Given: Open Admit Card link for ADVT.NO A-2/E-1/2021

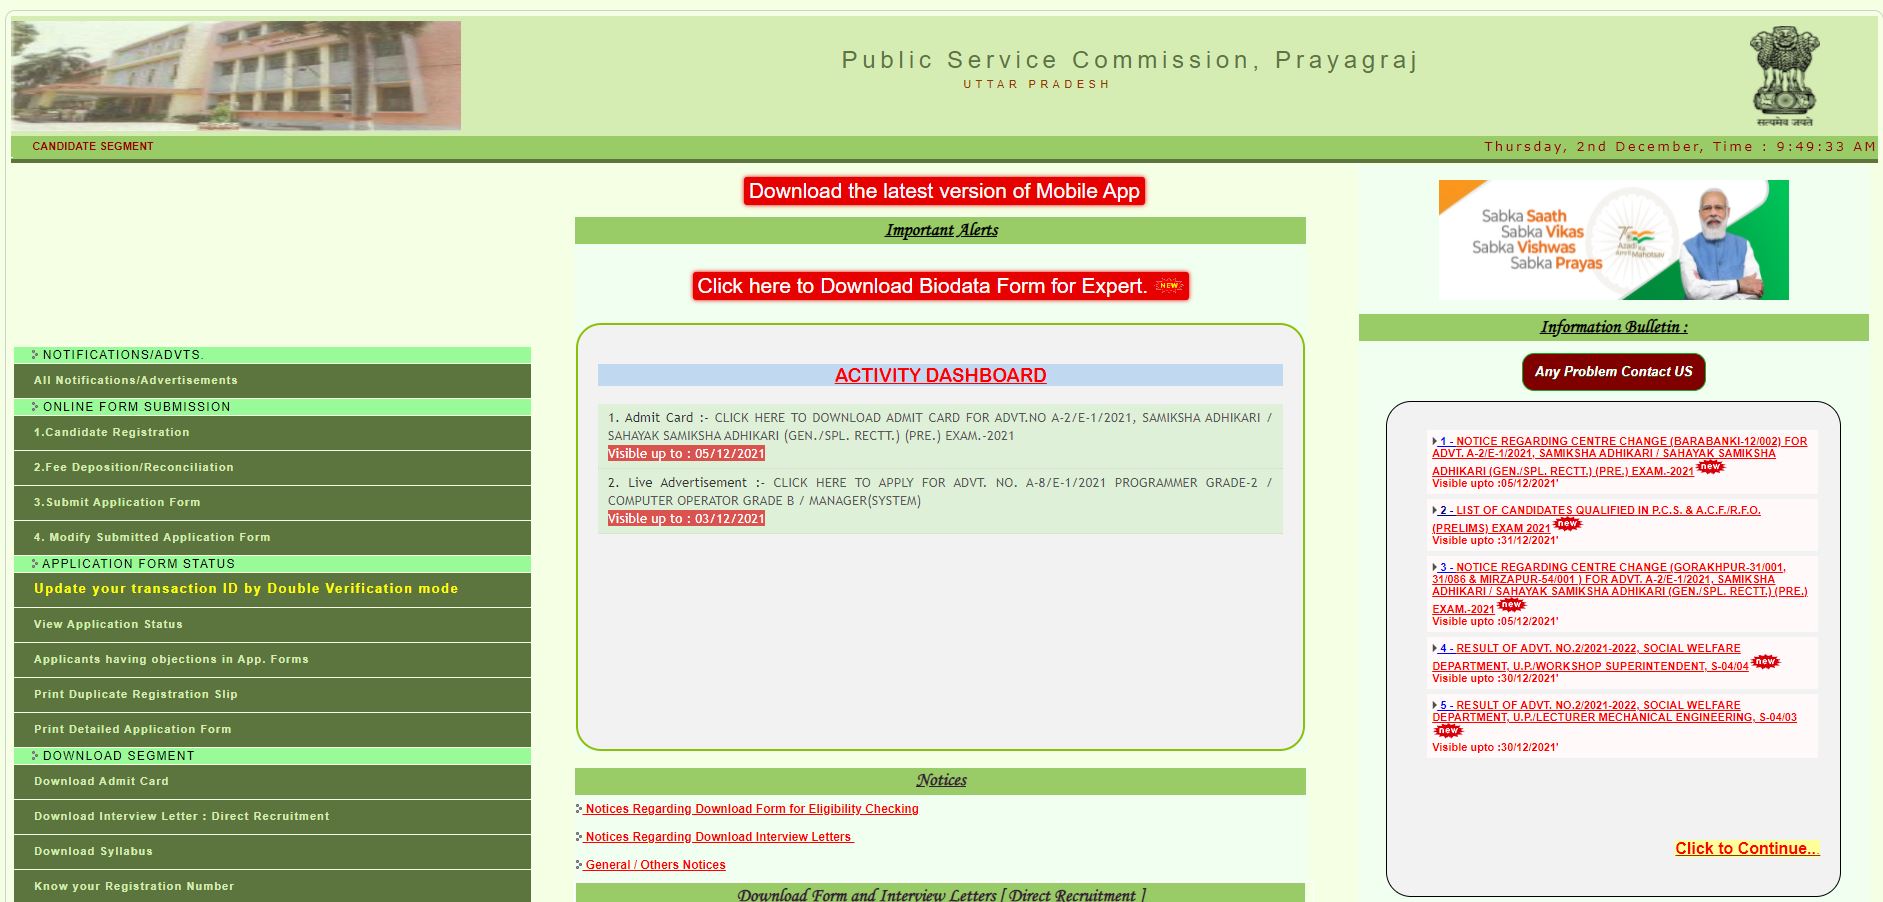Looking at the screenshot, I should click(940, 427).
